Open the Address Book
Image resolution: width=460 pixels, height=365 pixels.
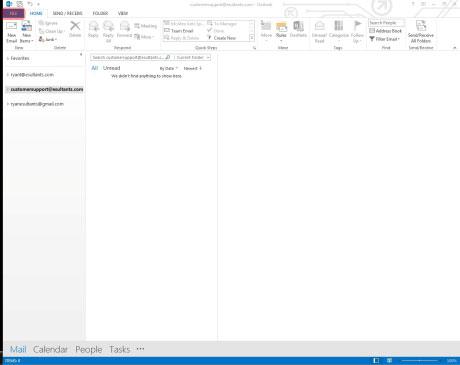(x=386, y=31)
